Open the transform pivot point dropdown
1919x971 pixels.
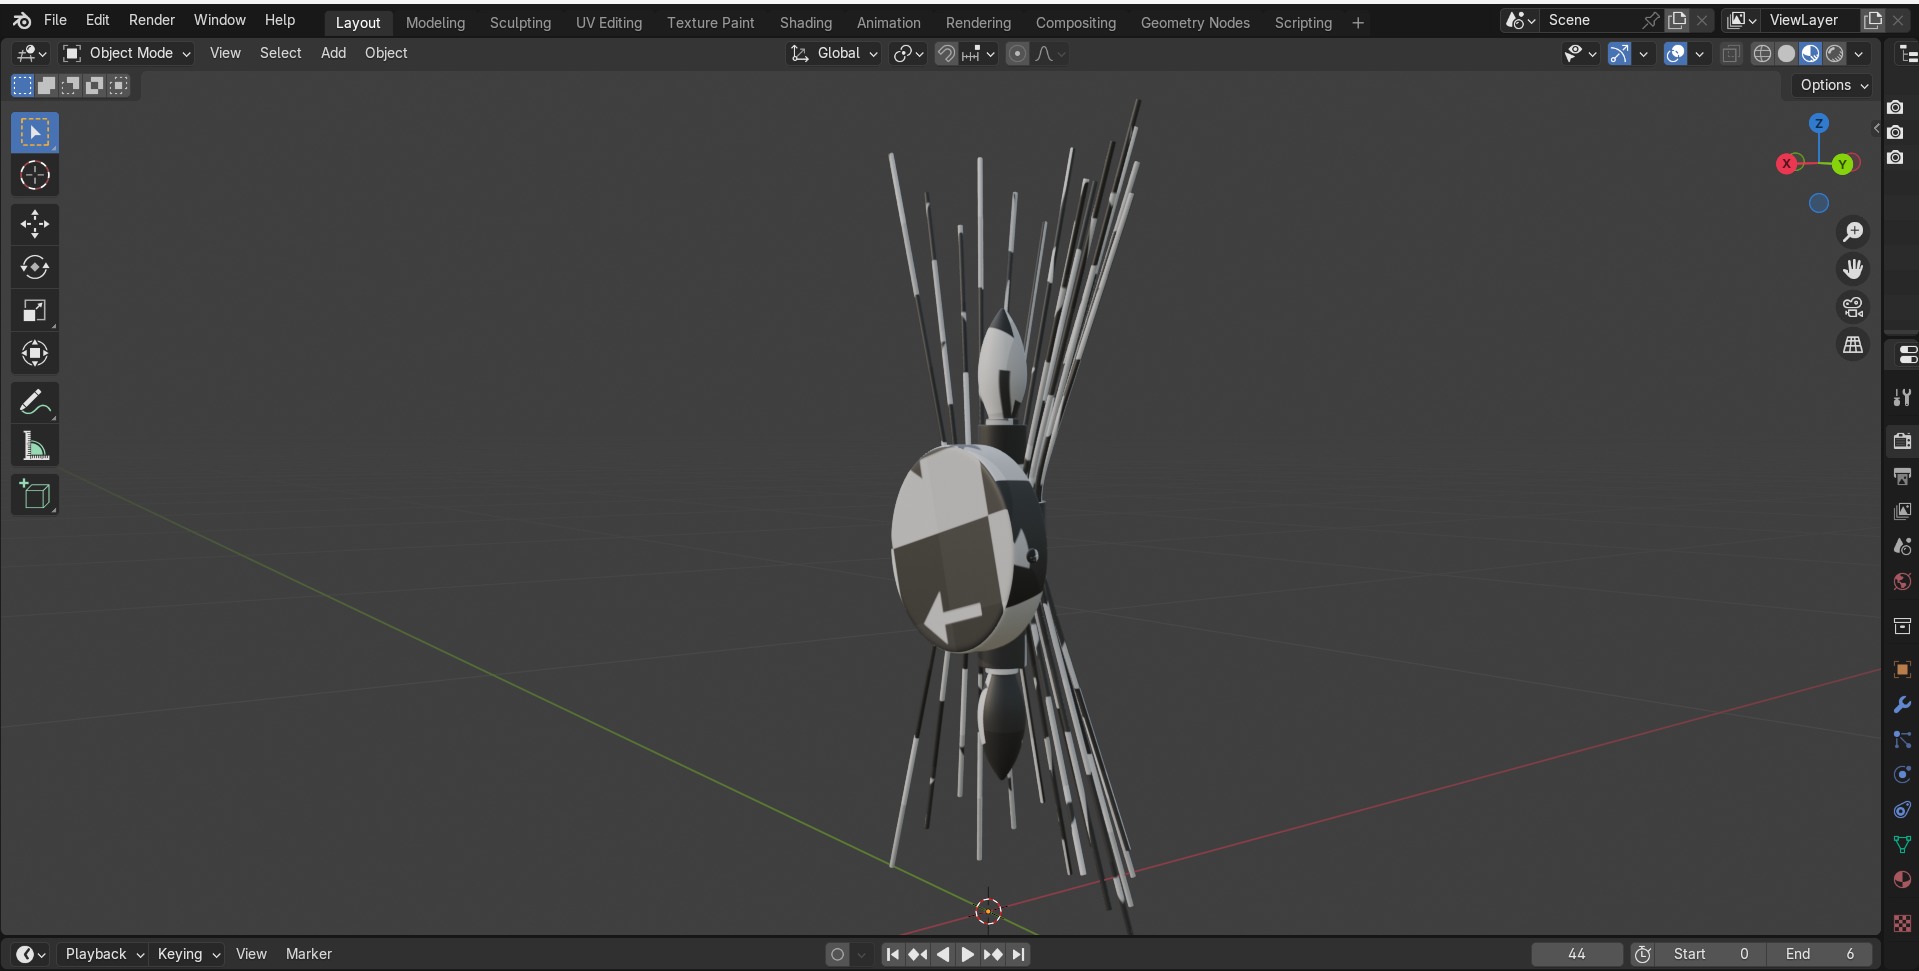pos(908,54)
